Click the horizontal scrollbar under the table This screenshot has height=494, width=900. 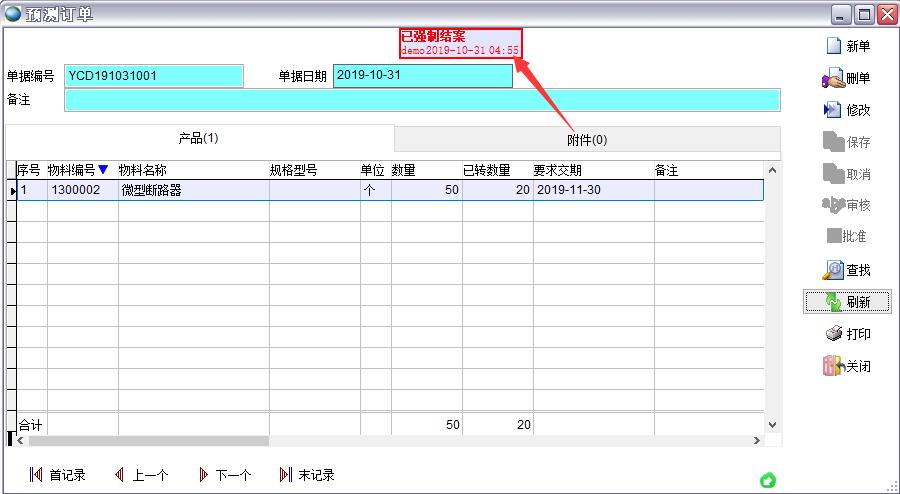150,440
